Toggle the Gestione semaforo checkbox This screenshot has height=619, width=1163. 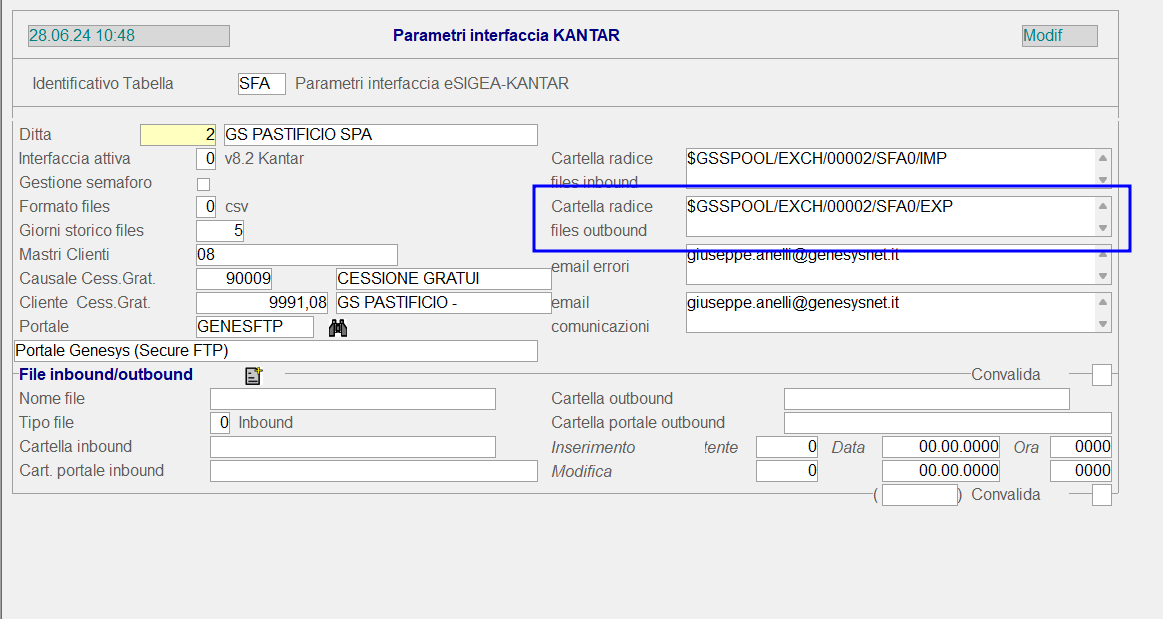coord(204,183)
